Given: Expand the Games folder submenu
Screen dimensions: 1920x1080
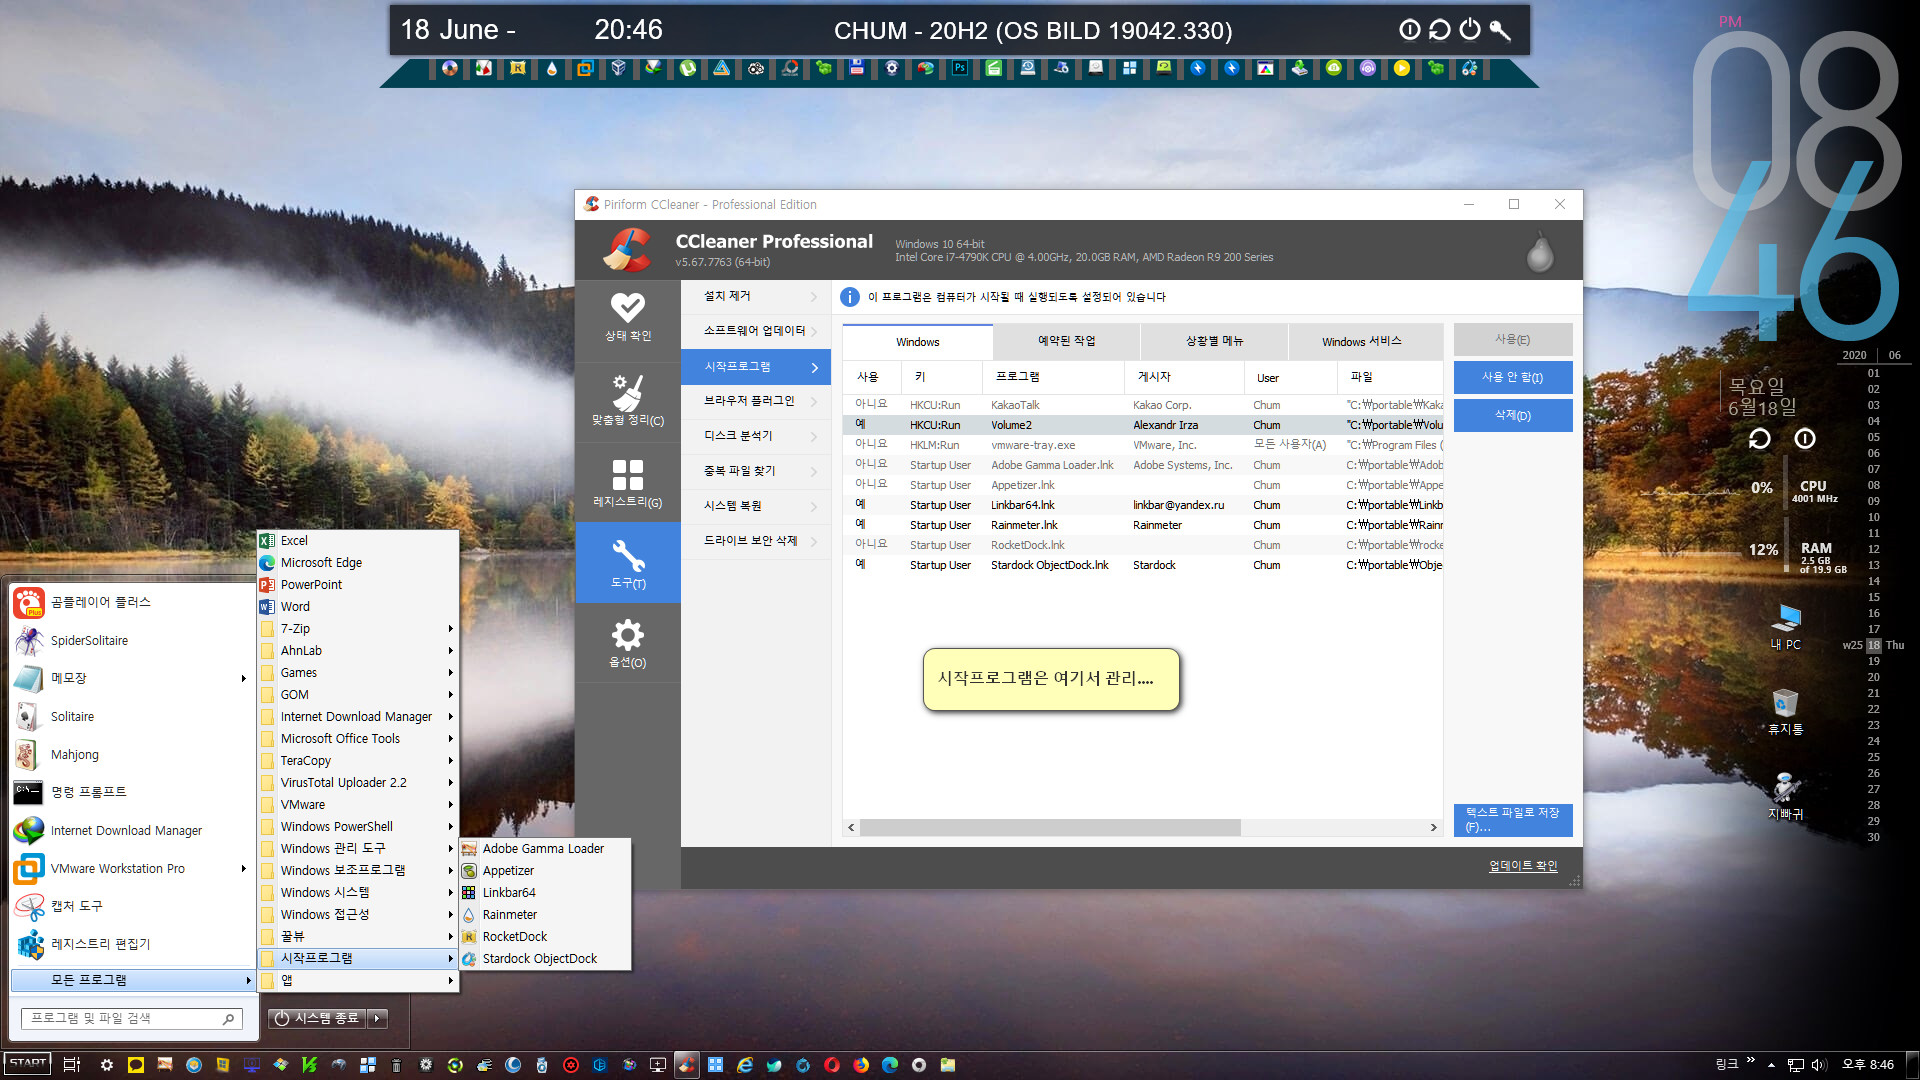Looking at the screenshot, I should [x=357, y=672].
